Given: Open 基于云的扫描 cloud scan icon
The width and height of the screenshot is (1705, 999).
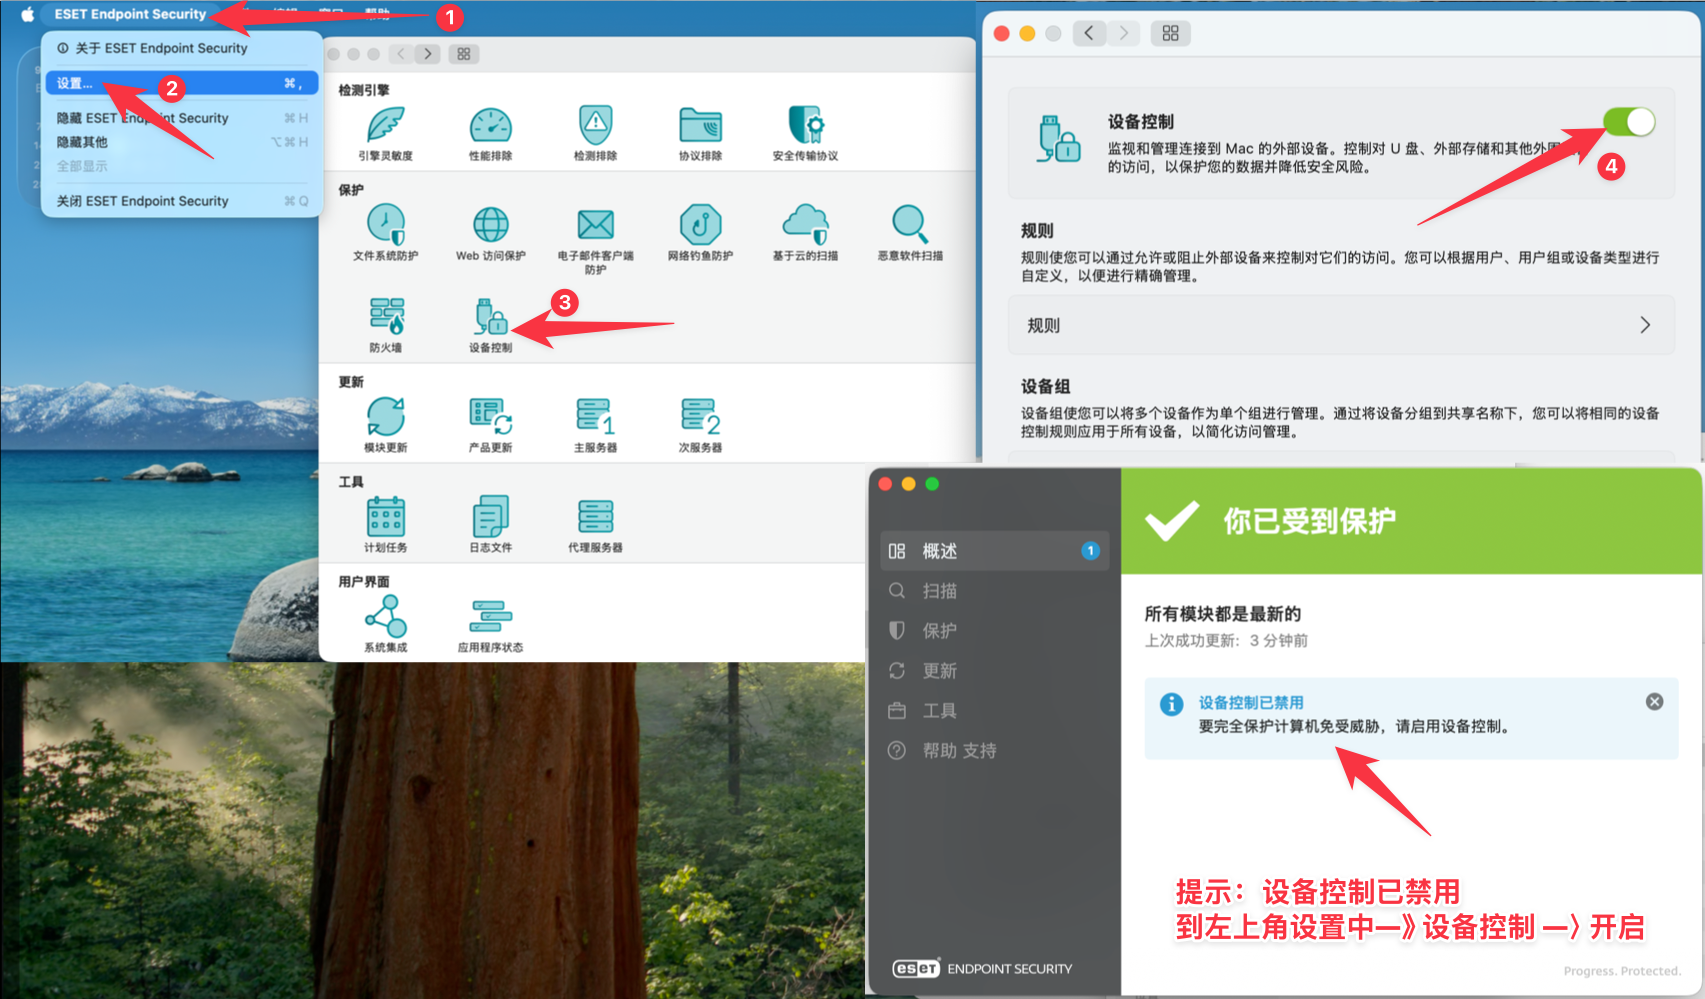Looking at the screenshot, I should (806, 224).
